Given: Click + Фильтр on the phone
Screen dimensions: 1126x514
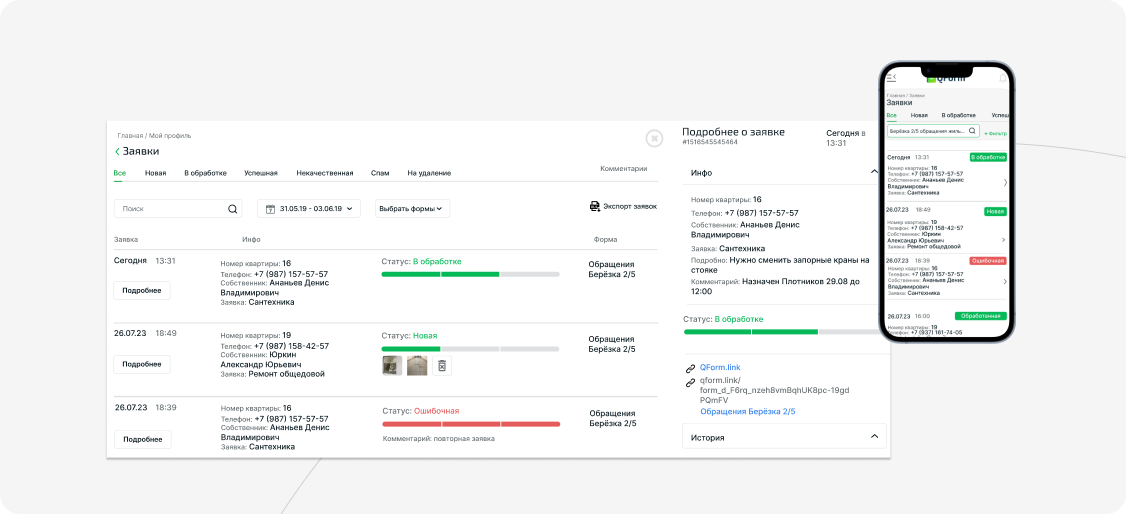Looking at the screenshot, I should point(996,134).
